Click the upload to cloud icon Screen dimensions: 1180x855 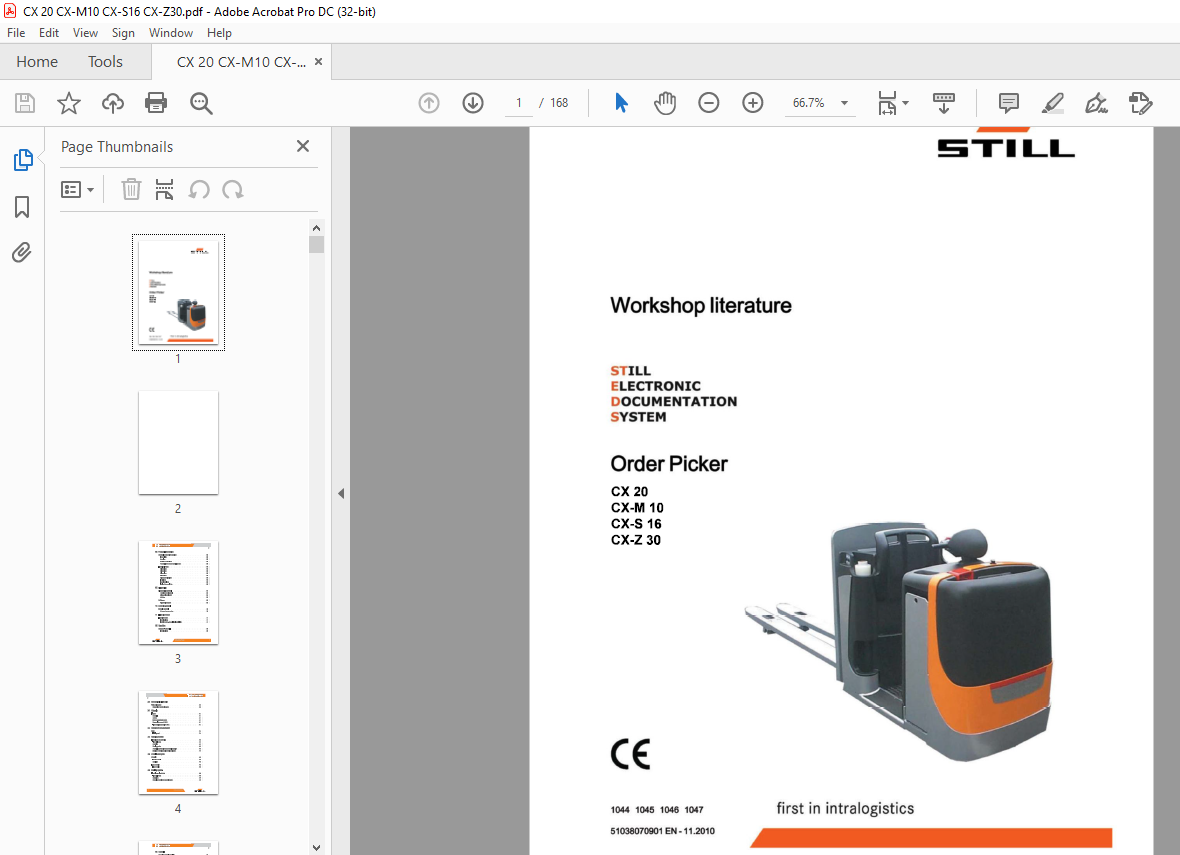click(113, 103)
